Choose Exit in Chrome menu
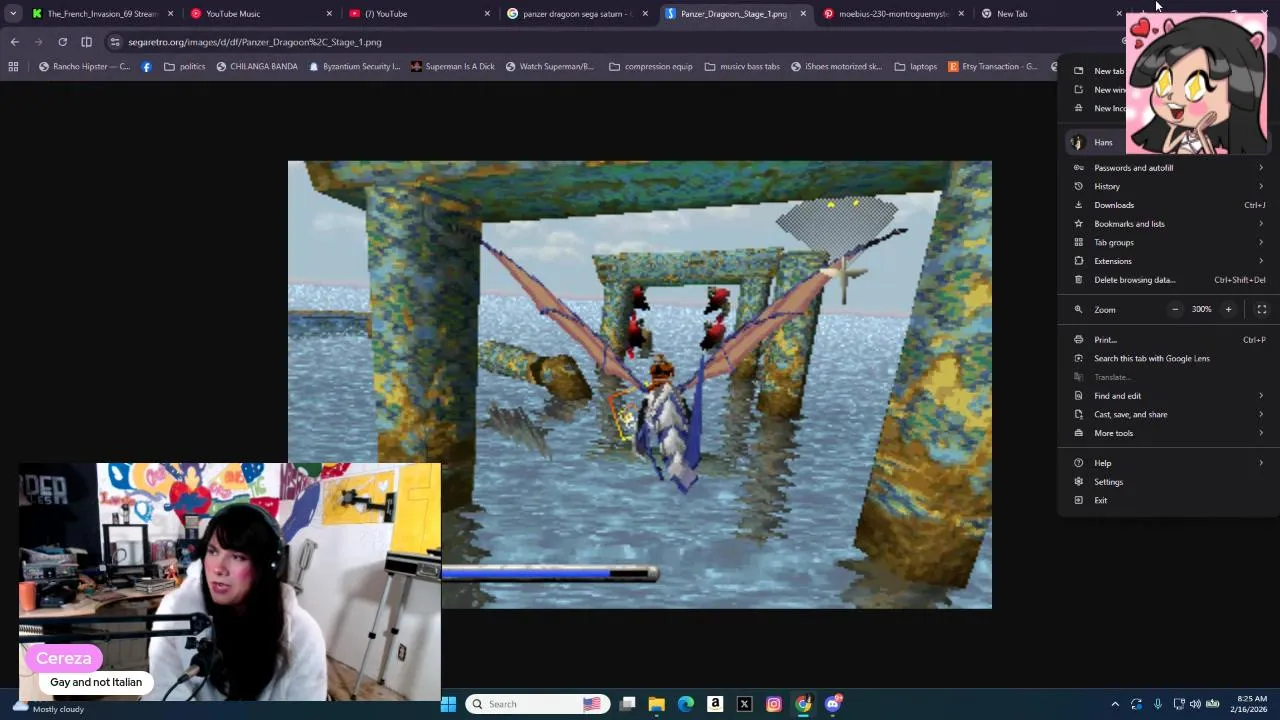 point(1168,500)
